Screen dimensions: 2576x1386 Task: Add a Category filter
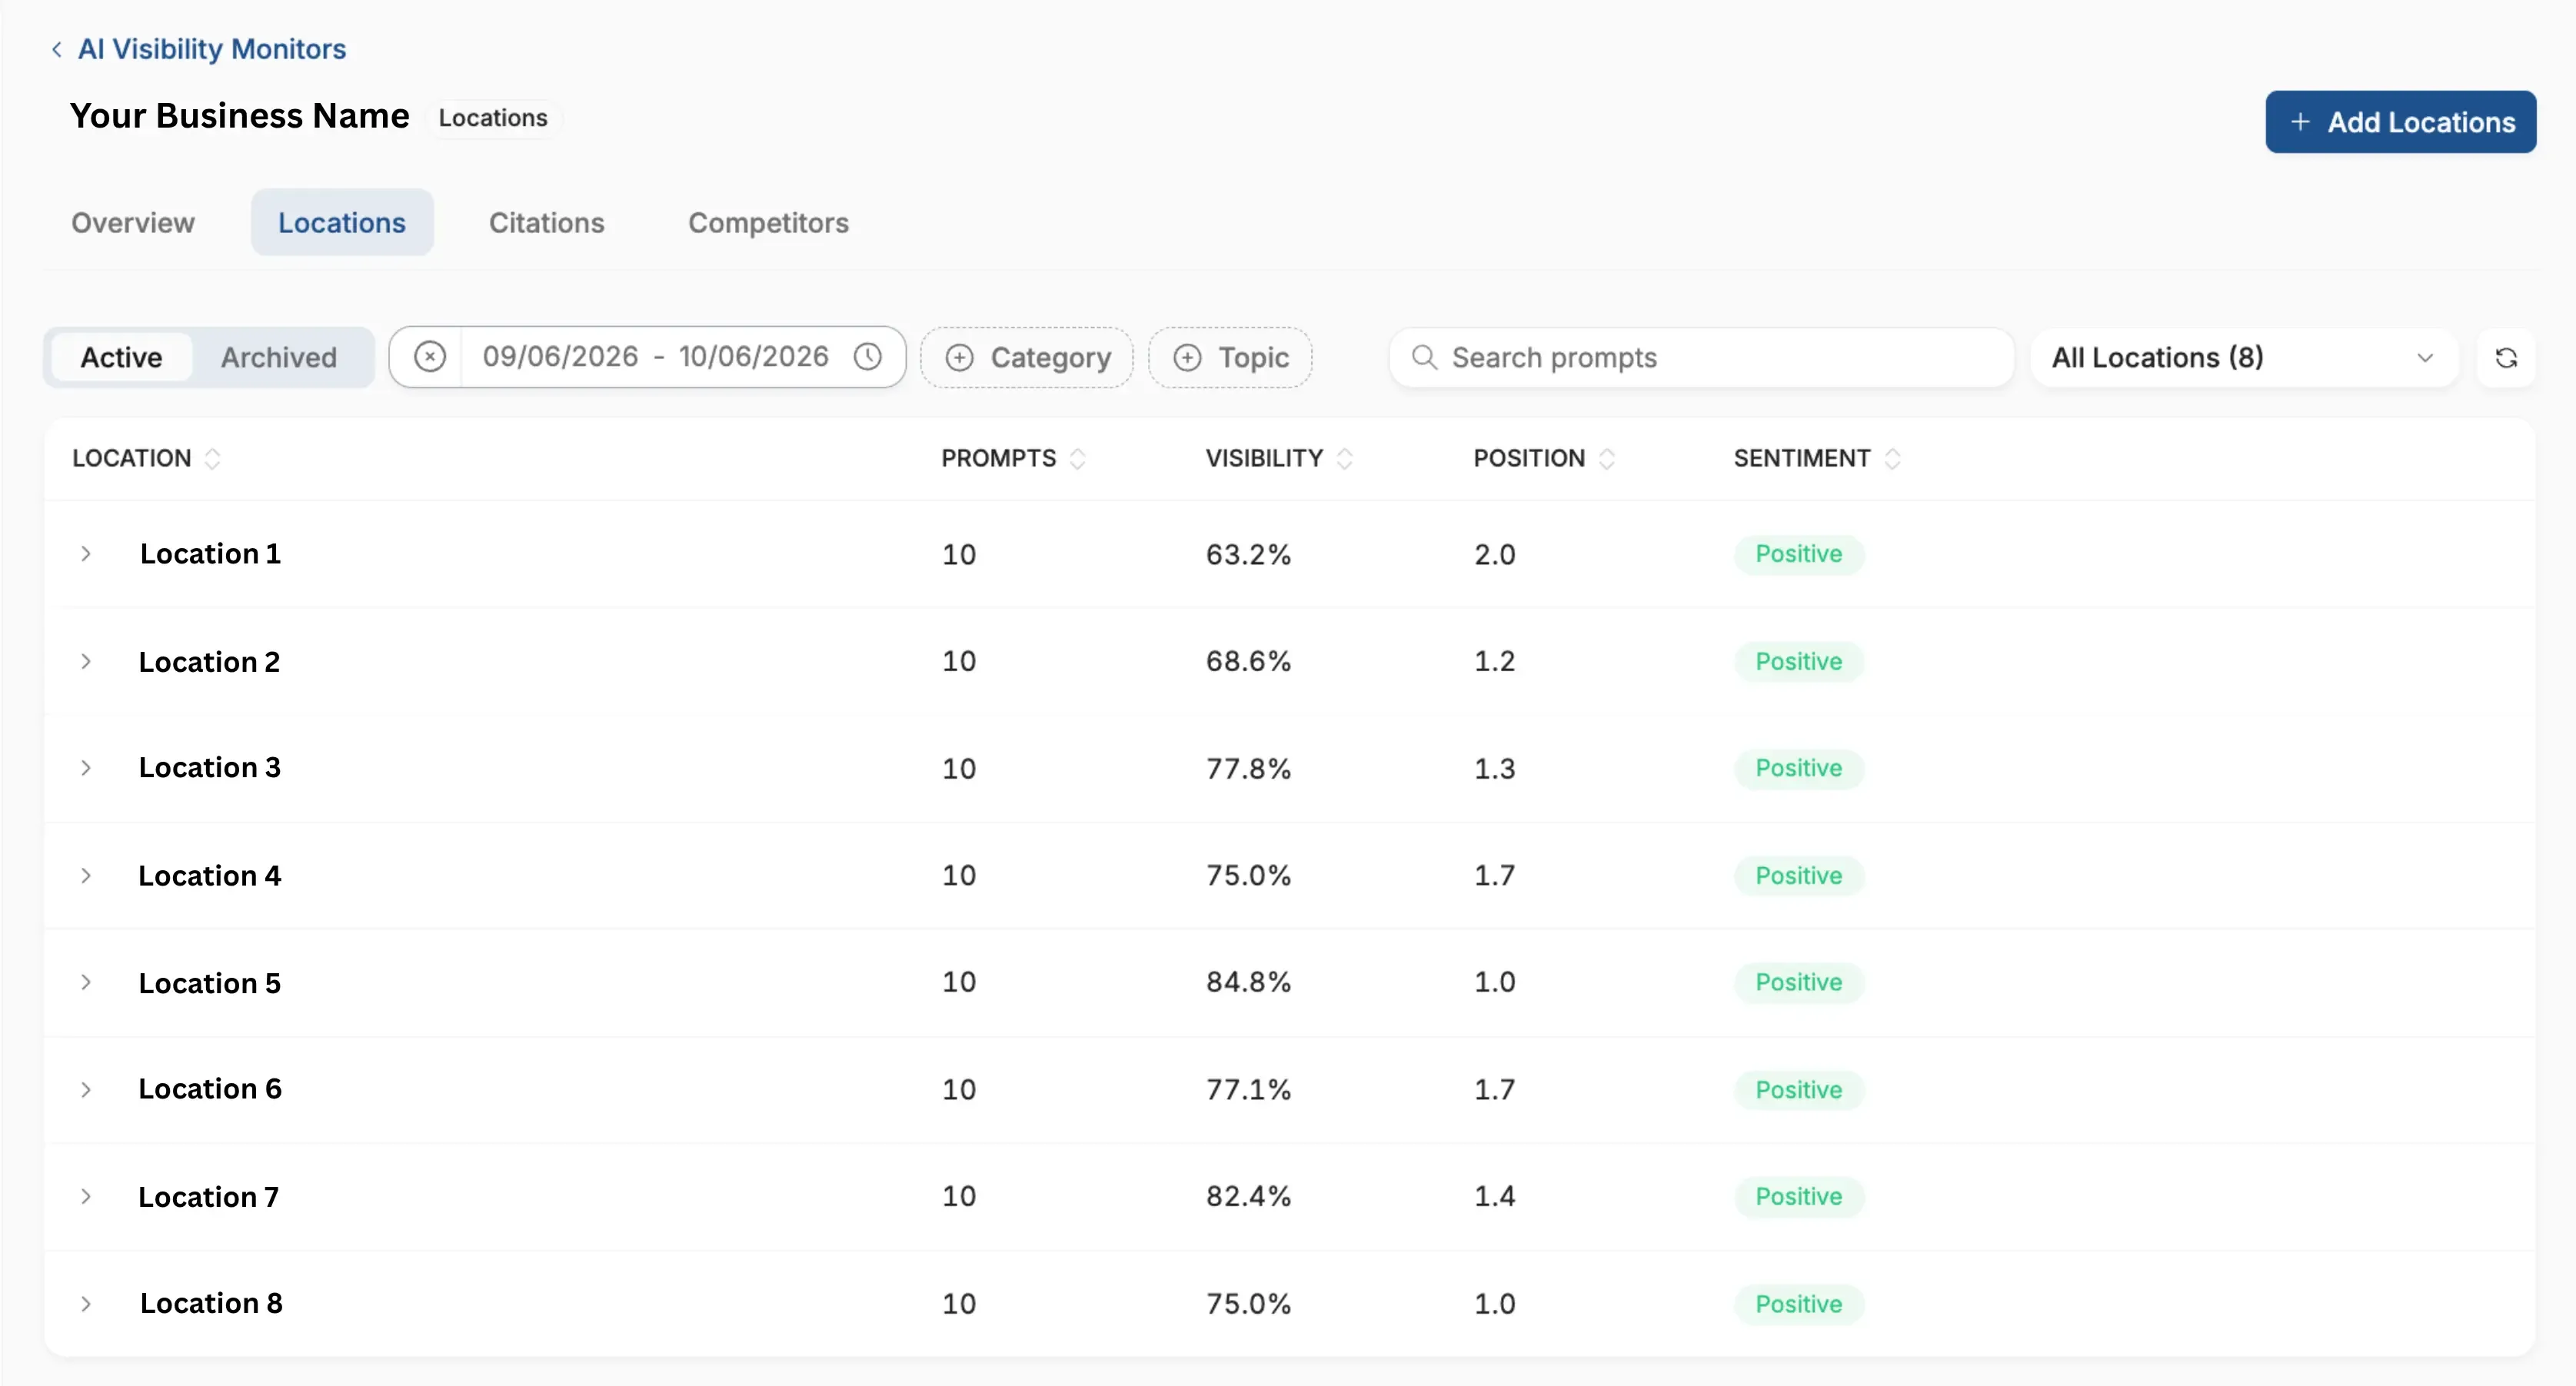(x=1027, y=358)
